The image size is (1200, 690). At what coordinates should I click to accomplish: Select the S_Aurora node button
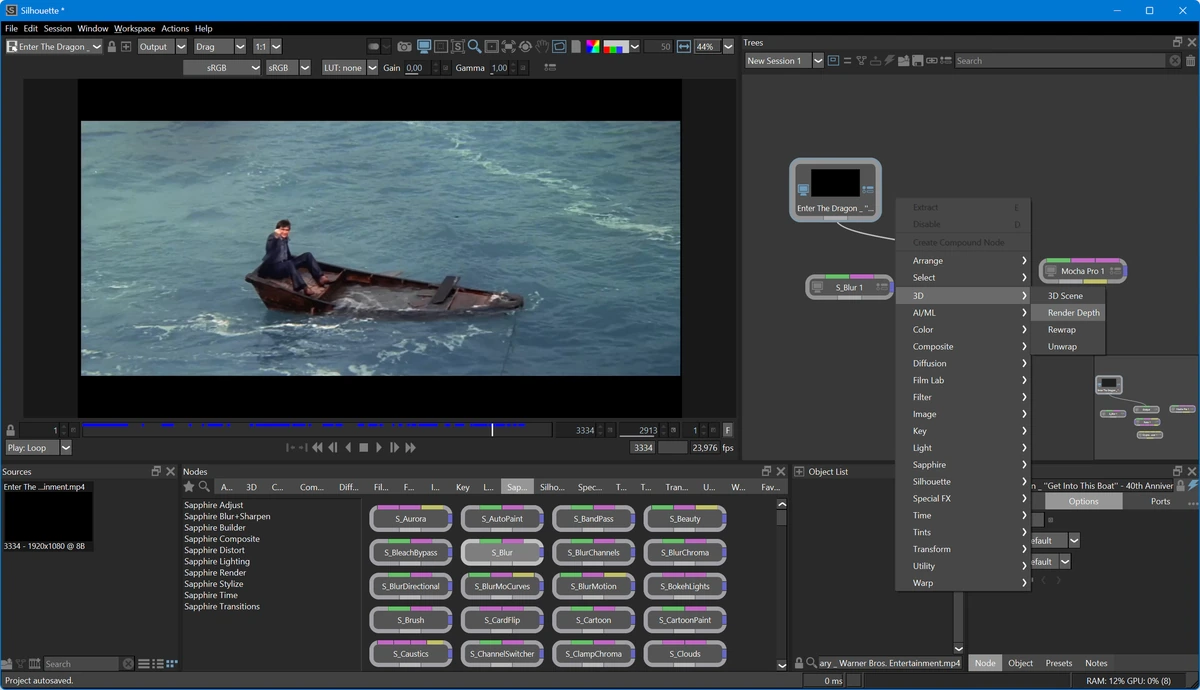coord(411,518)
